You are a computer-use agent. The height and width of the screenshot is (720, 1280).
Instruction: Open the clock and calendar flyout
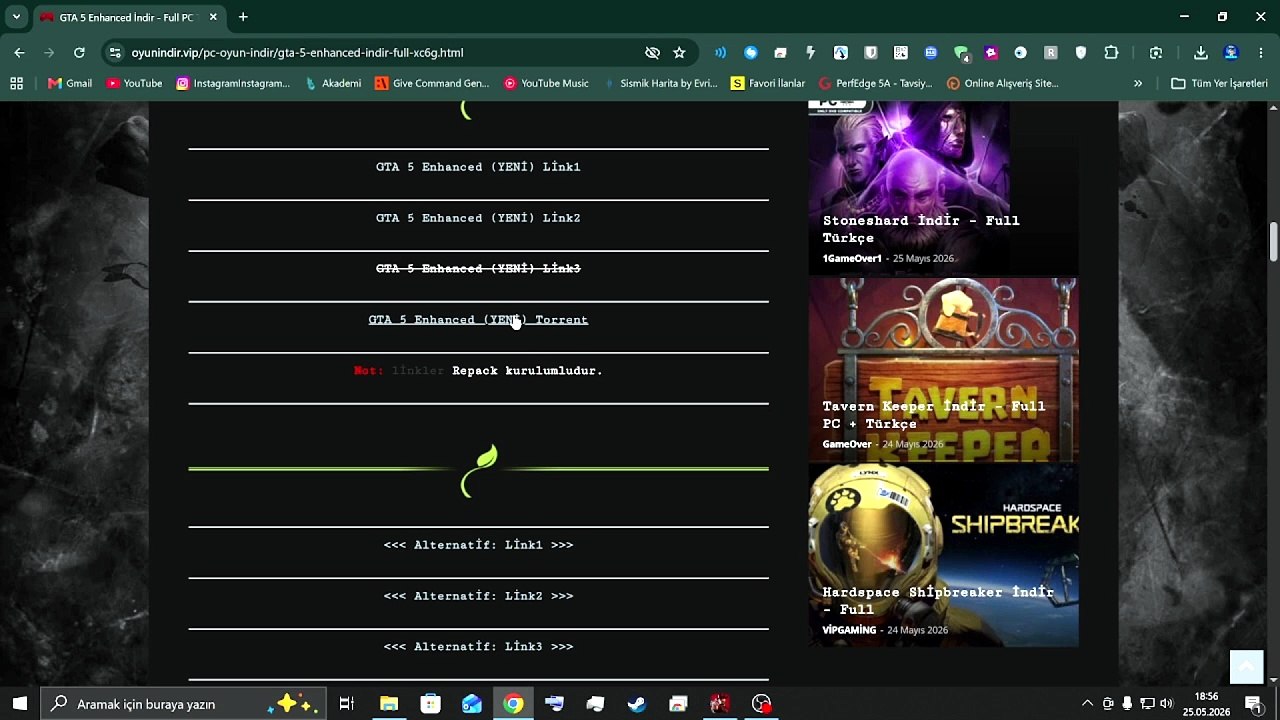1206,704
